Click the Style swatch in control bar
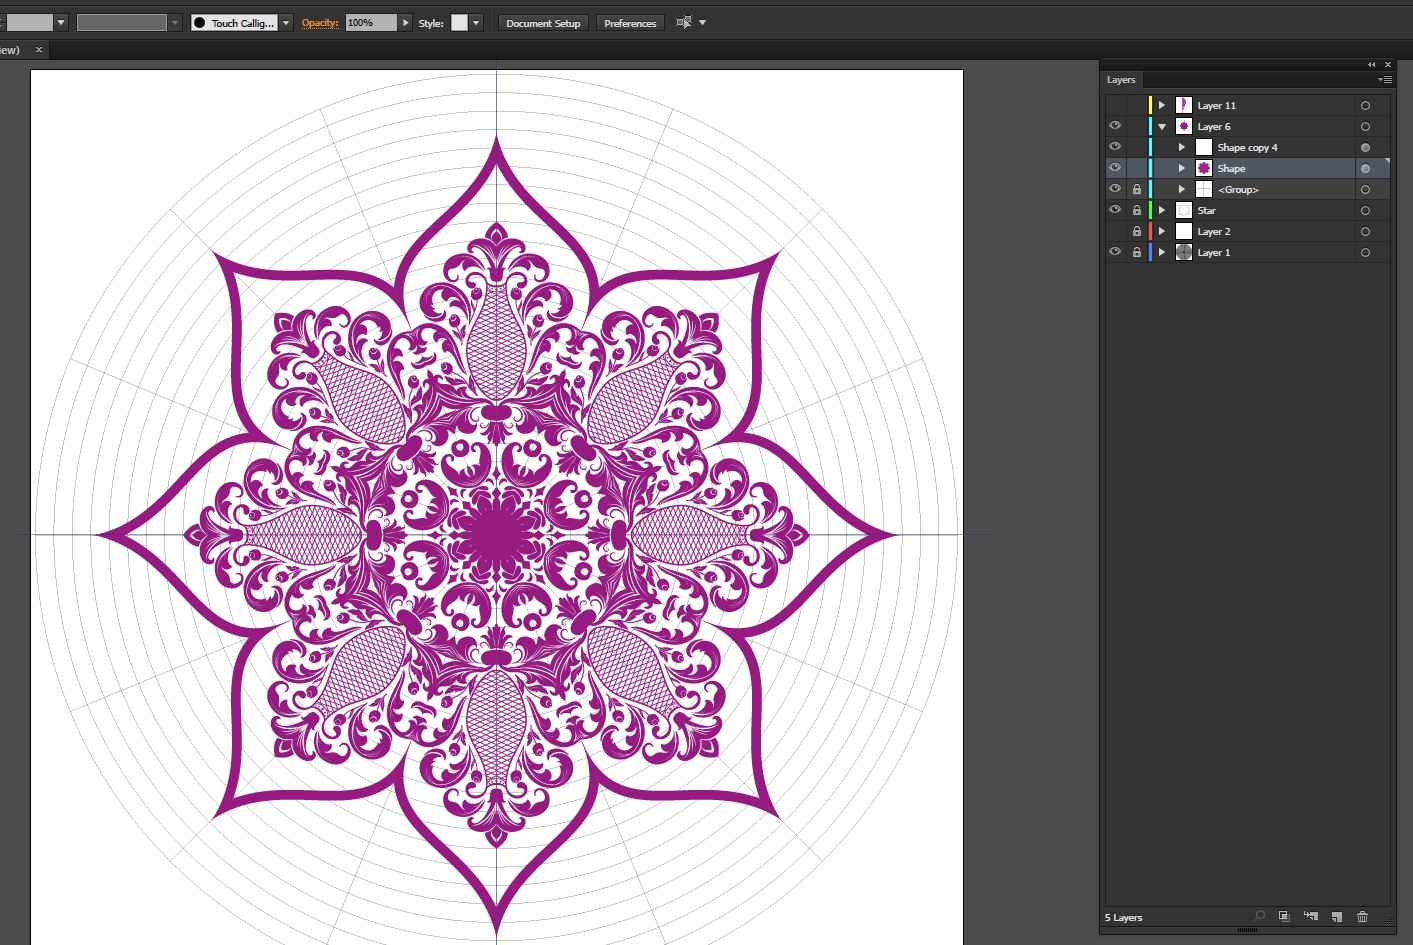This screenshot has height=945, width=1413. click(x=459, y=23)
